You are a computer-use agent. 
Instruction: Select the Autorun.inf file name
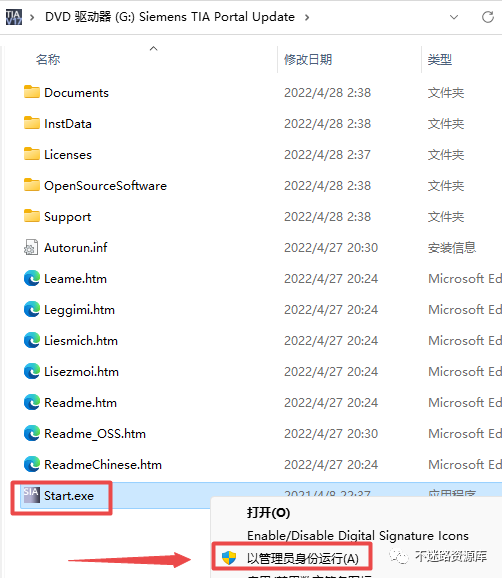(76, 247)
